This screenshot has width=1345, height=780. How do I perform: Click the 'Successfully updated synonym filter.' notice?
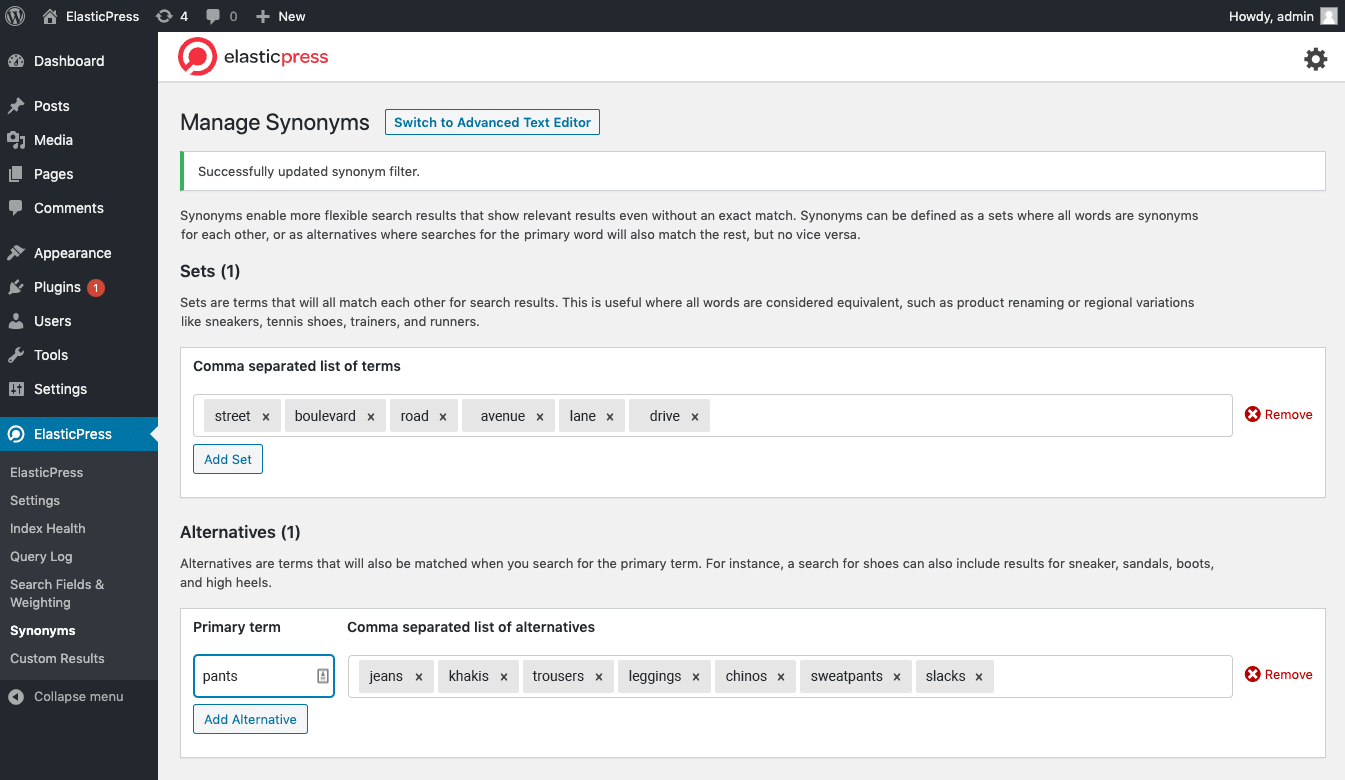click(753, 171)
